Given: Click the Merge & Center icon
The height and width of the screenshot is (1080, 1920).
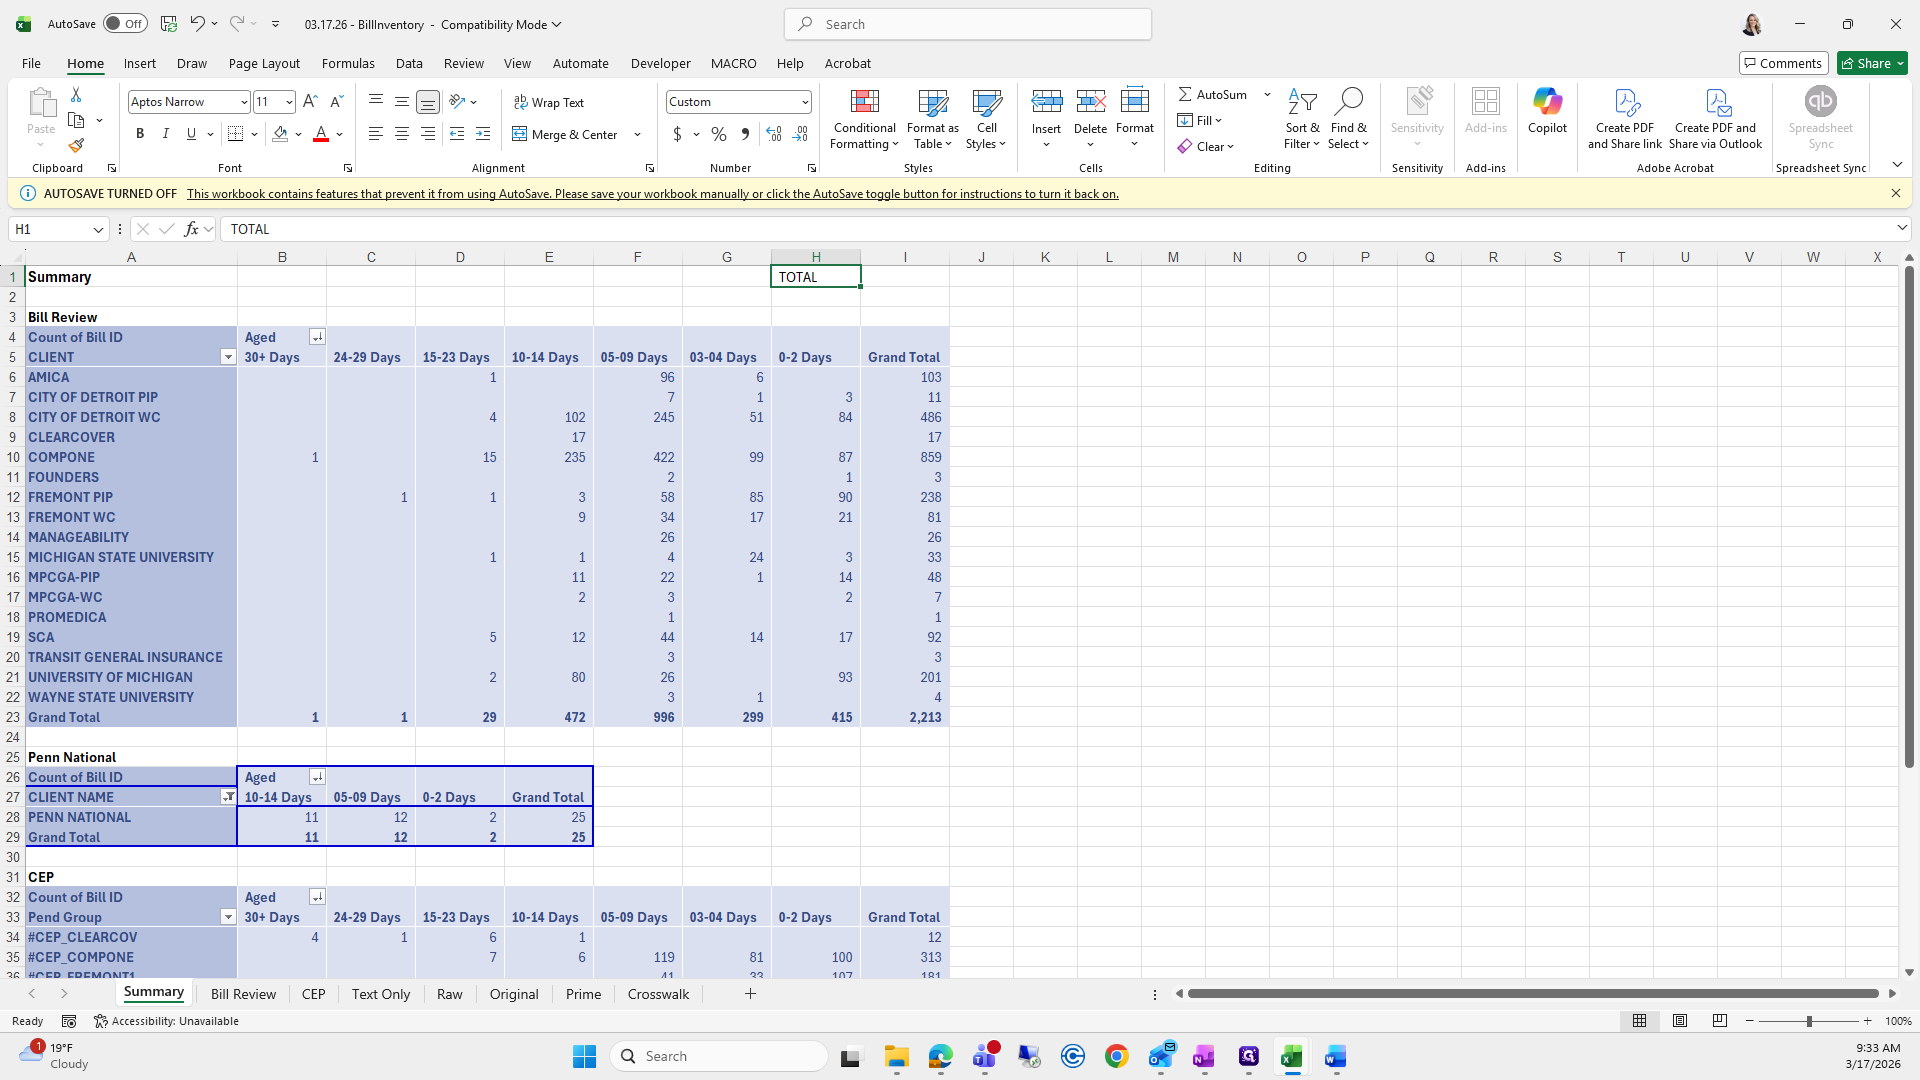Looking at the screenshot, I should click(x=520, y=134).
